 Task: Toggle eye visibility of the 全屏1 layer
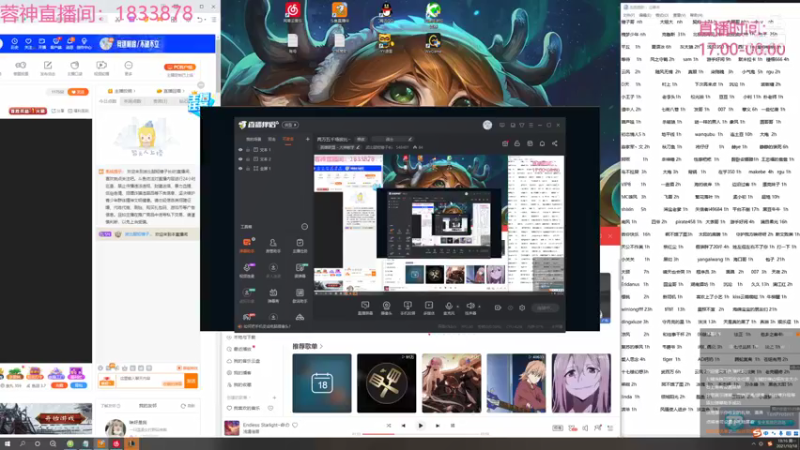point(240,168)
